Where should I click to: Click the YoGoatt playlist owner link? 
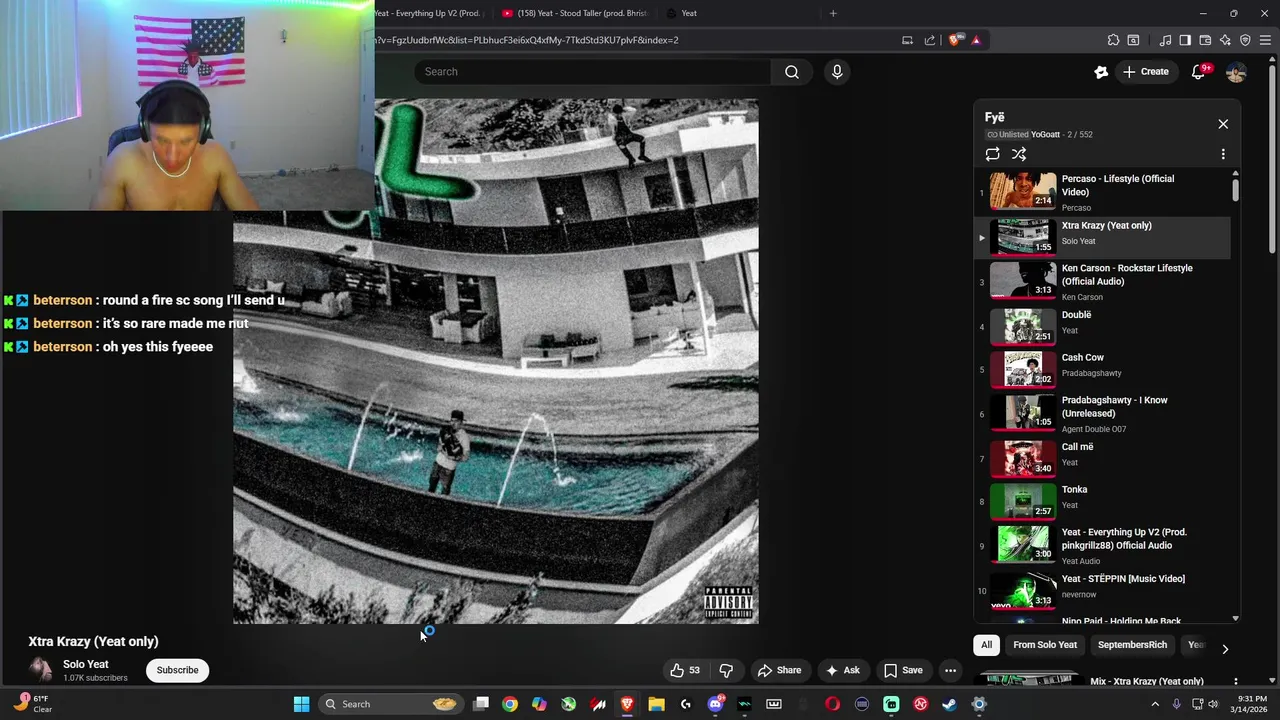1045,135
